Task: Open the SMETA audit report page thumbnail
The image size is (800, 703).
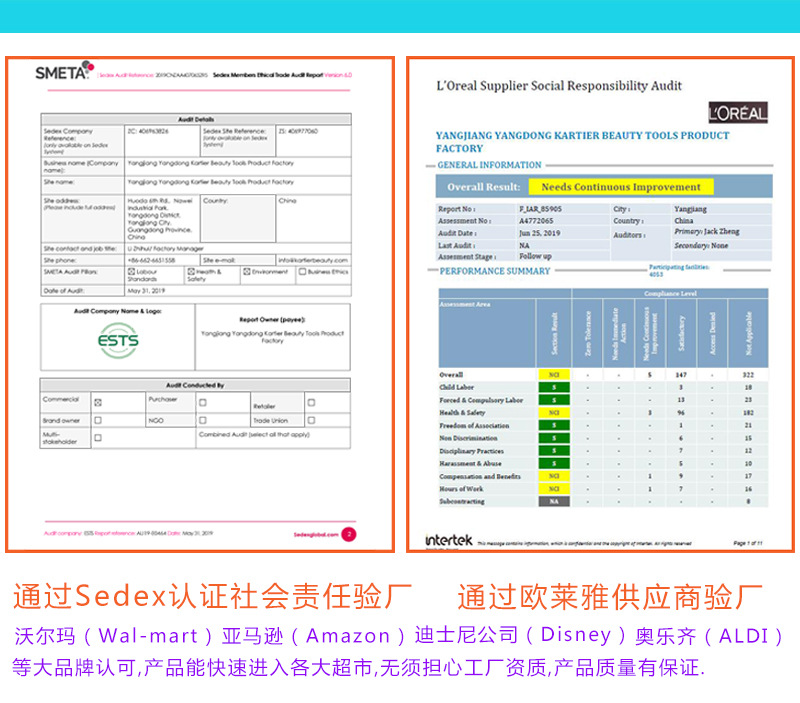Action: pos(200,305)
